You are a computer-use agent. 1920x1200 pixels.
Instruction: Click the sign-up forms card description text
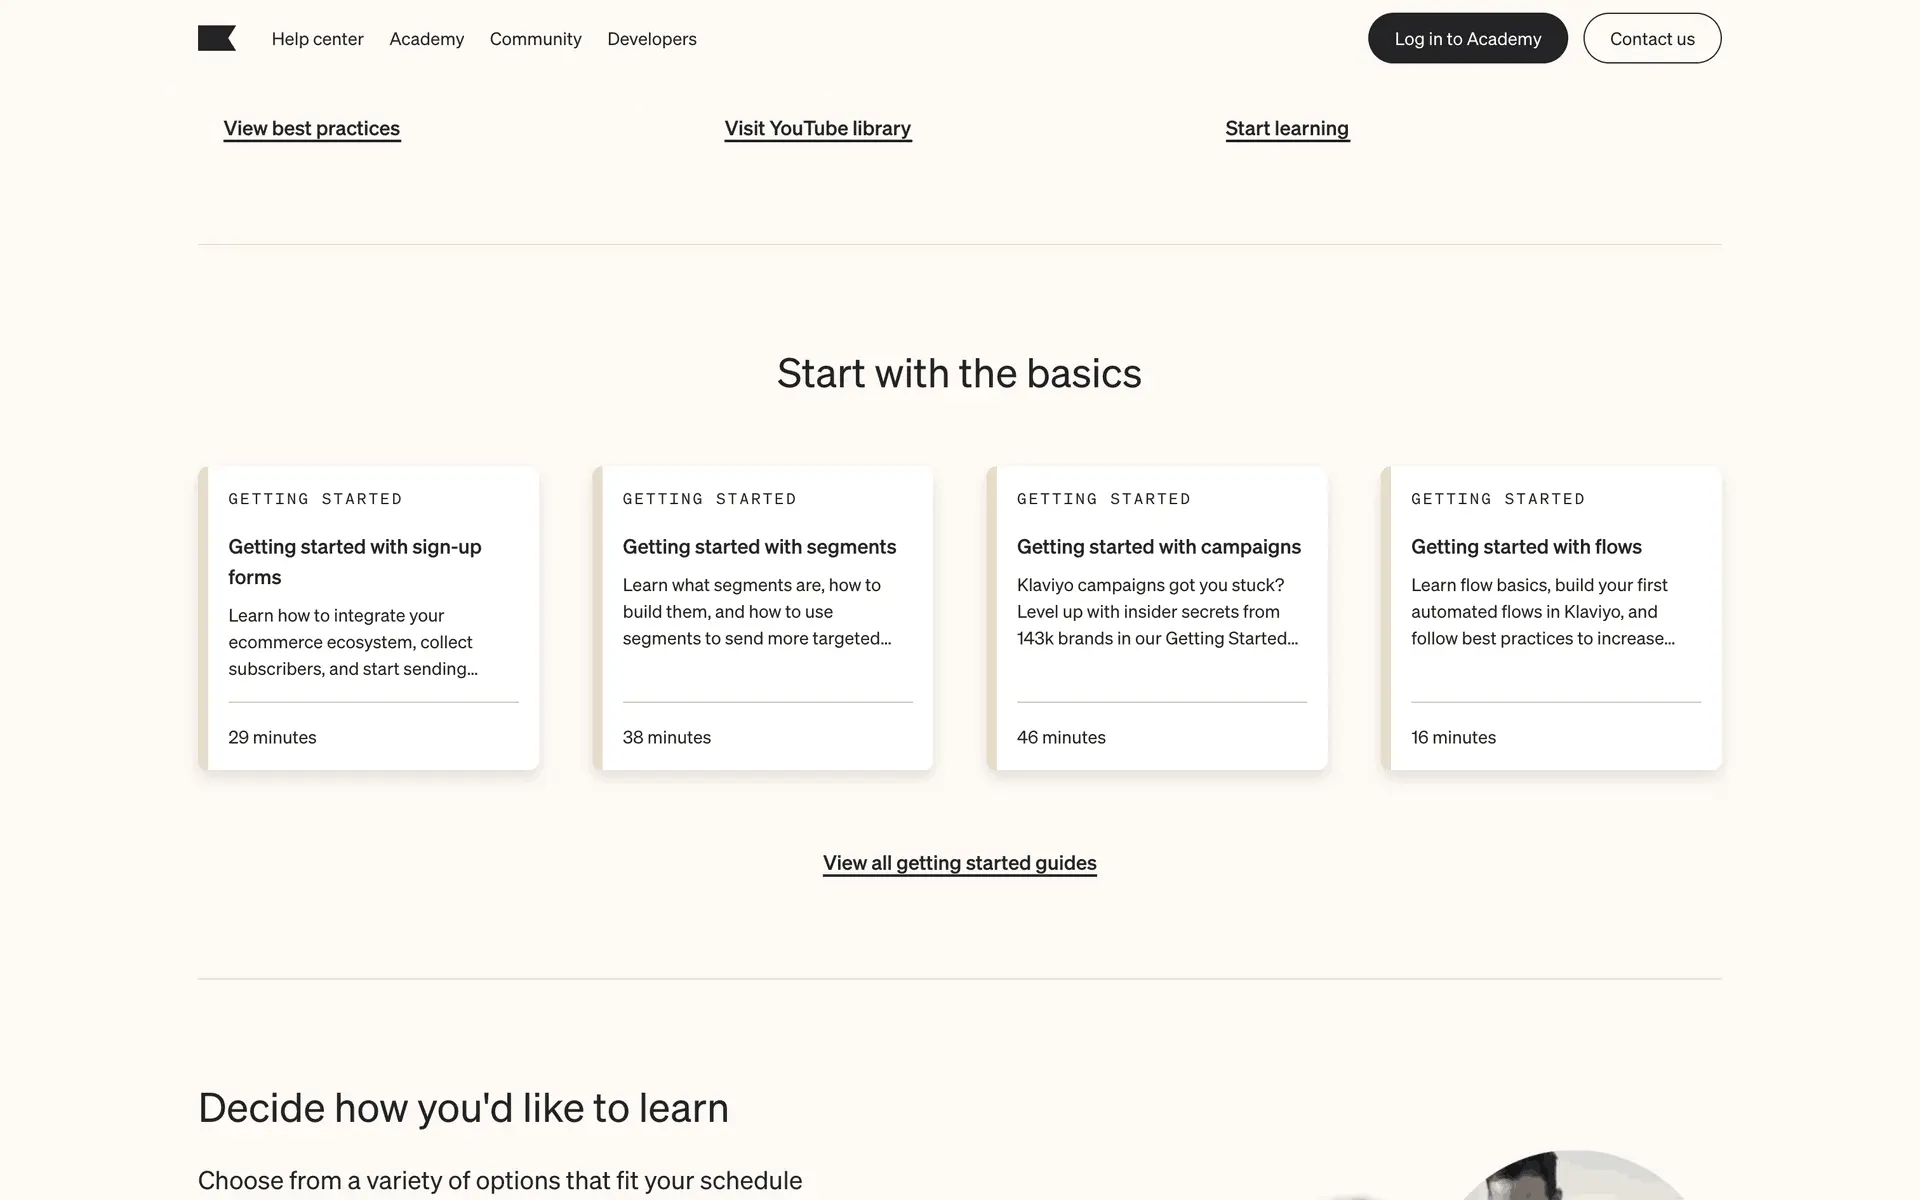(352, 642)
